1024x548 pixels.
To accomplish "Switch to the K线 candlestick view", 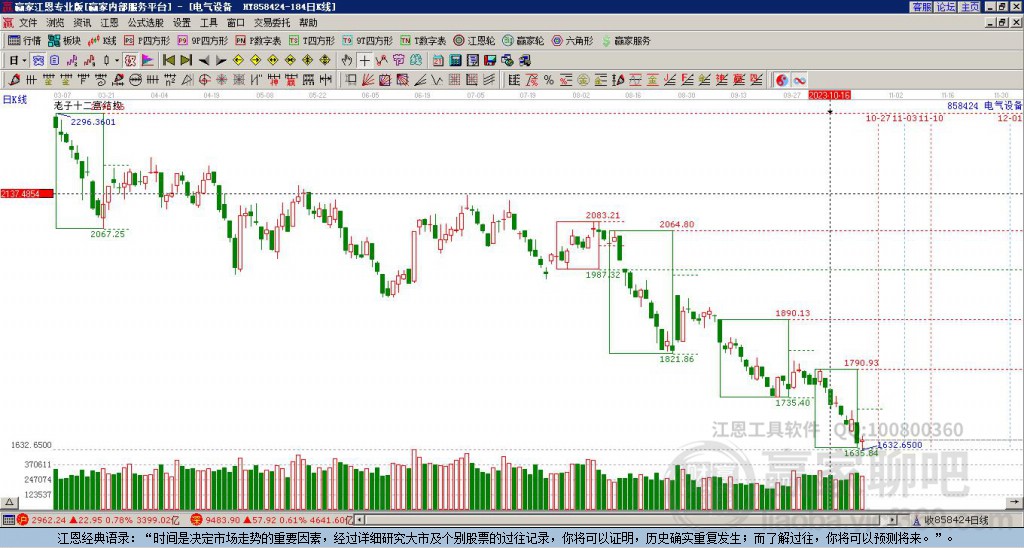I will (103, 40).
